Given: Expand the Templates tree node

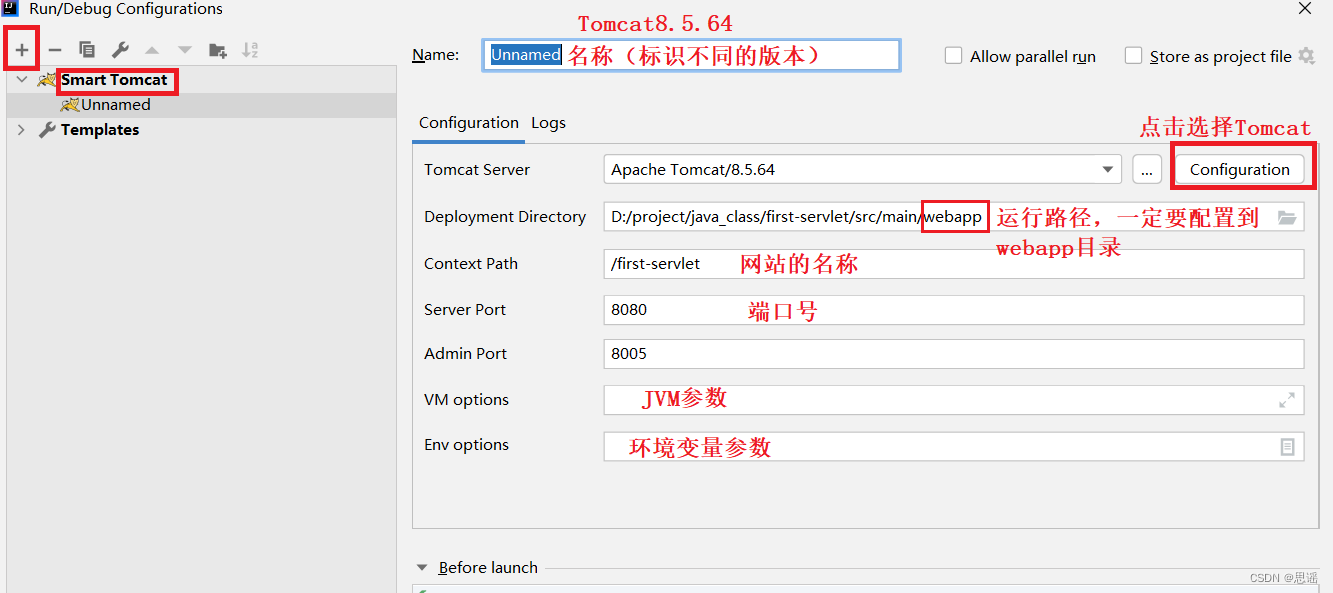Looking at the screenshot, I should [x=22, y=130].
